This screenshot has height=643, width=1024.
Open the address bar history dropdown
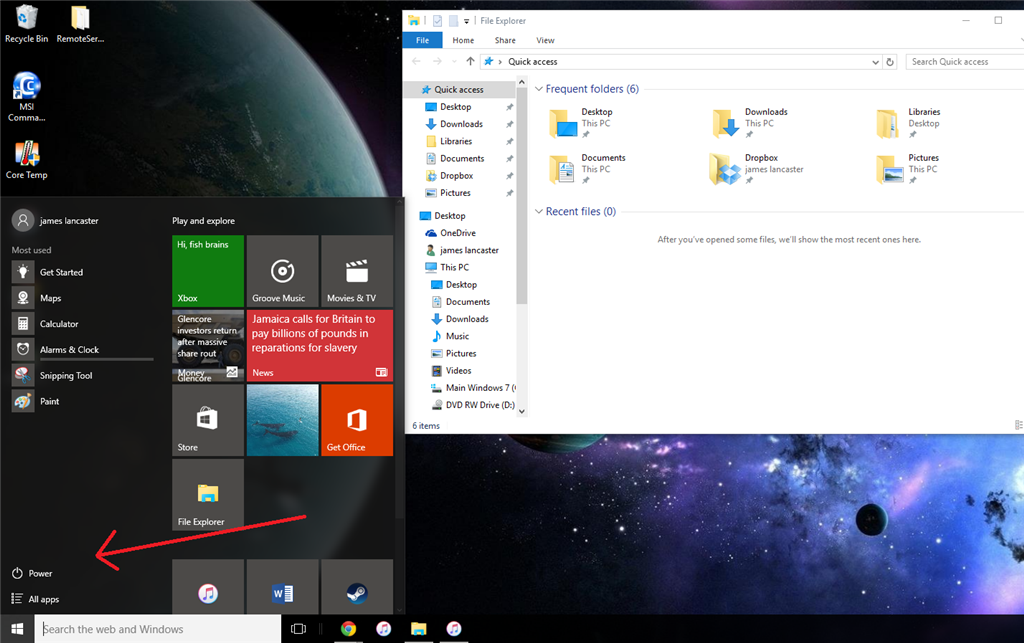(875, 62)
